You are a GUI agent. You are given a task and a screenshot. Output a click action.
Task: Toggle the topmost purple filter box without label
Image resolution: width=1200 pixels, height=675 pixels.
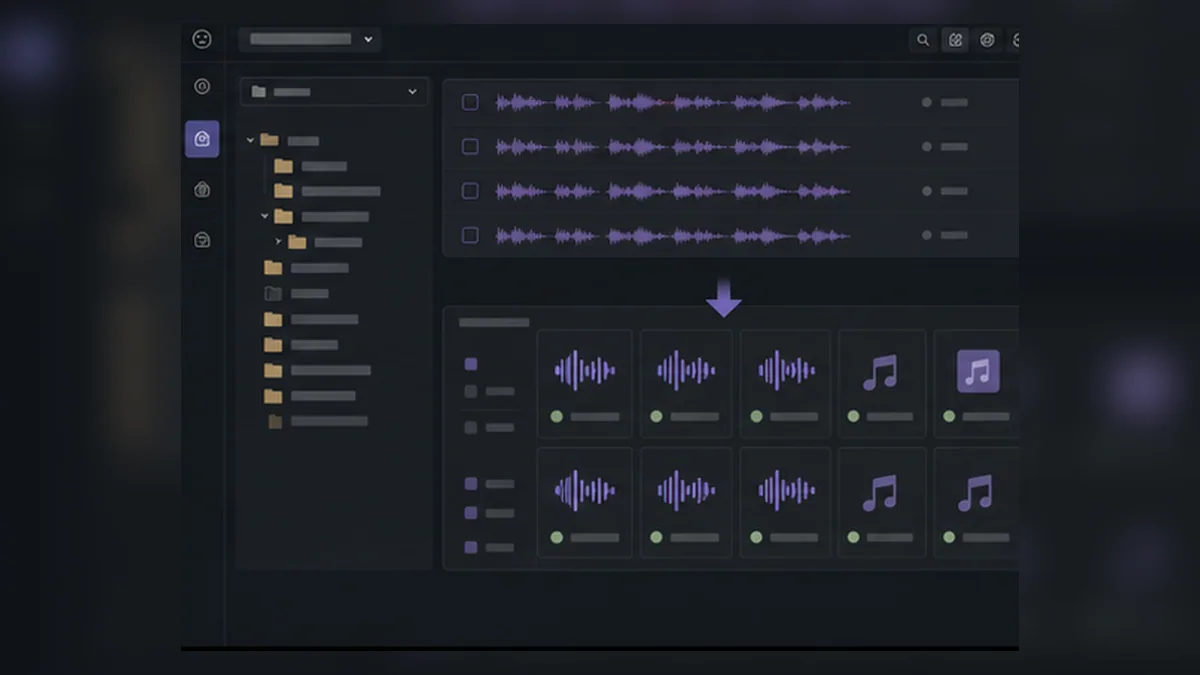pyautogui.click(x=471, y=364)
